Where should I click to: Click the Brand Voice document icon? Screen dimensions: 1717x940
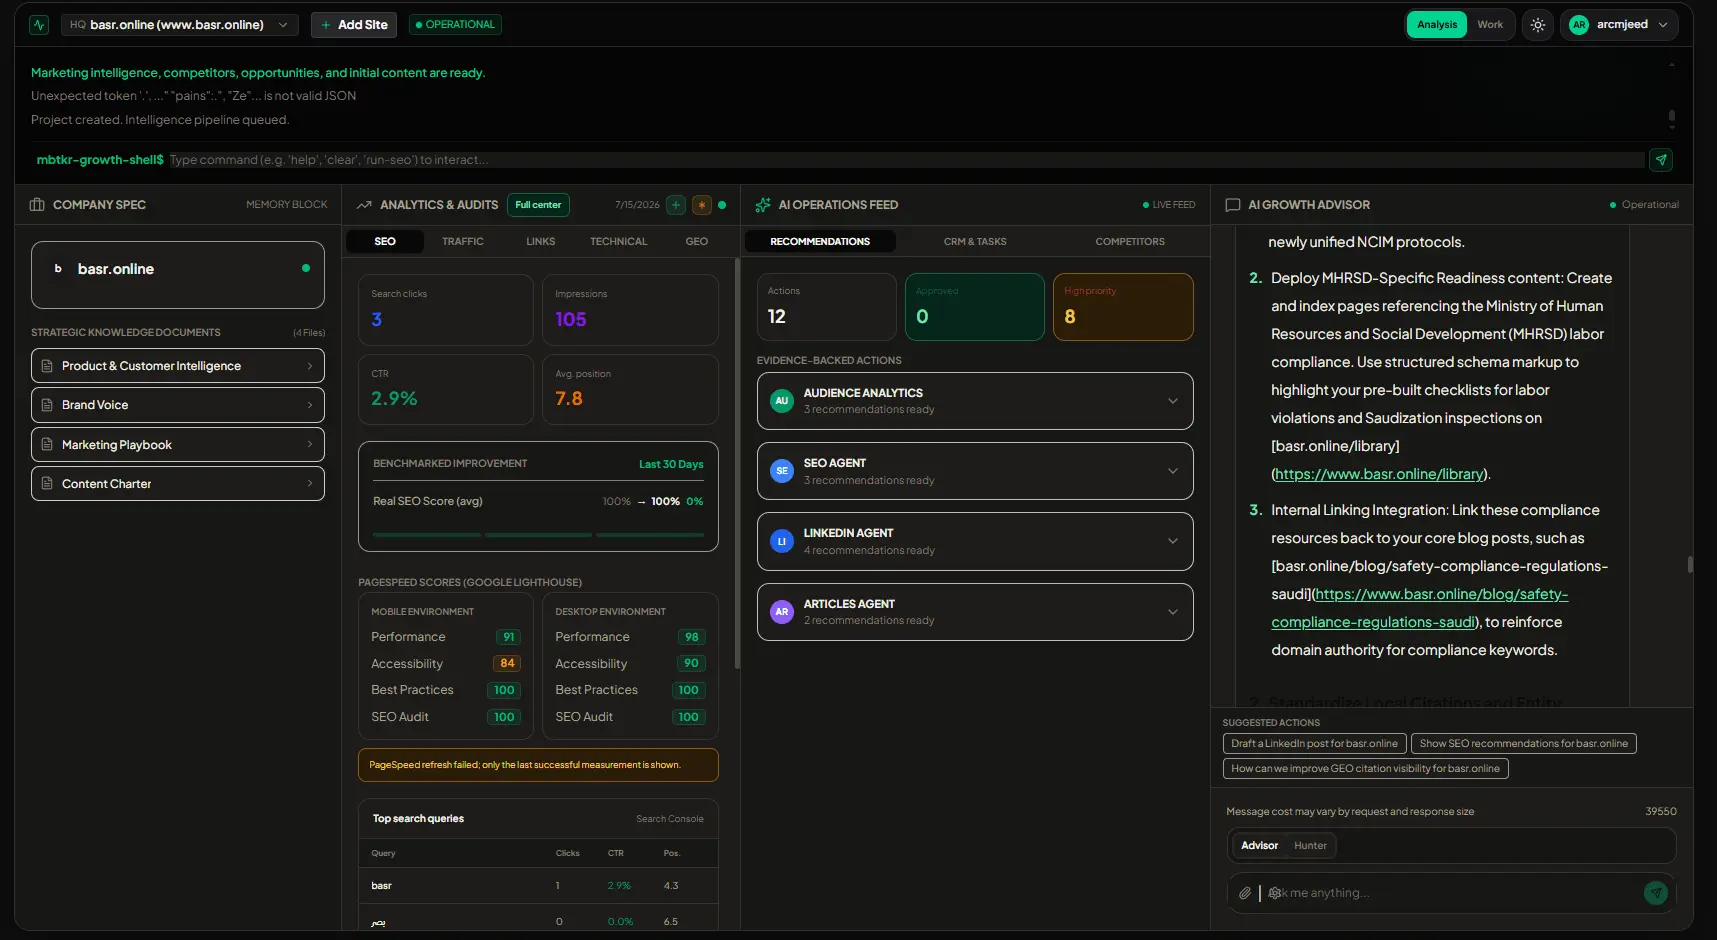tap(47, 405)
